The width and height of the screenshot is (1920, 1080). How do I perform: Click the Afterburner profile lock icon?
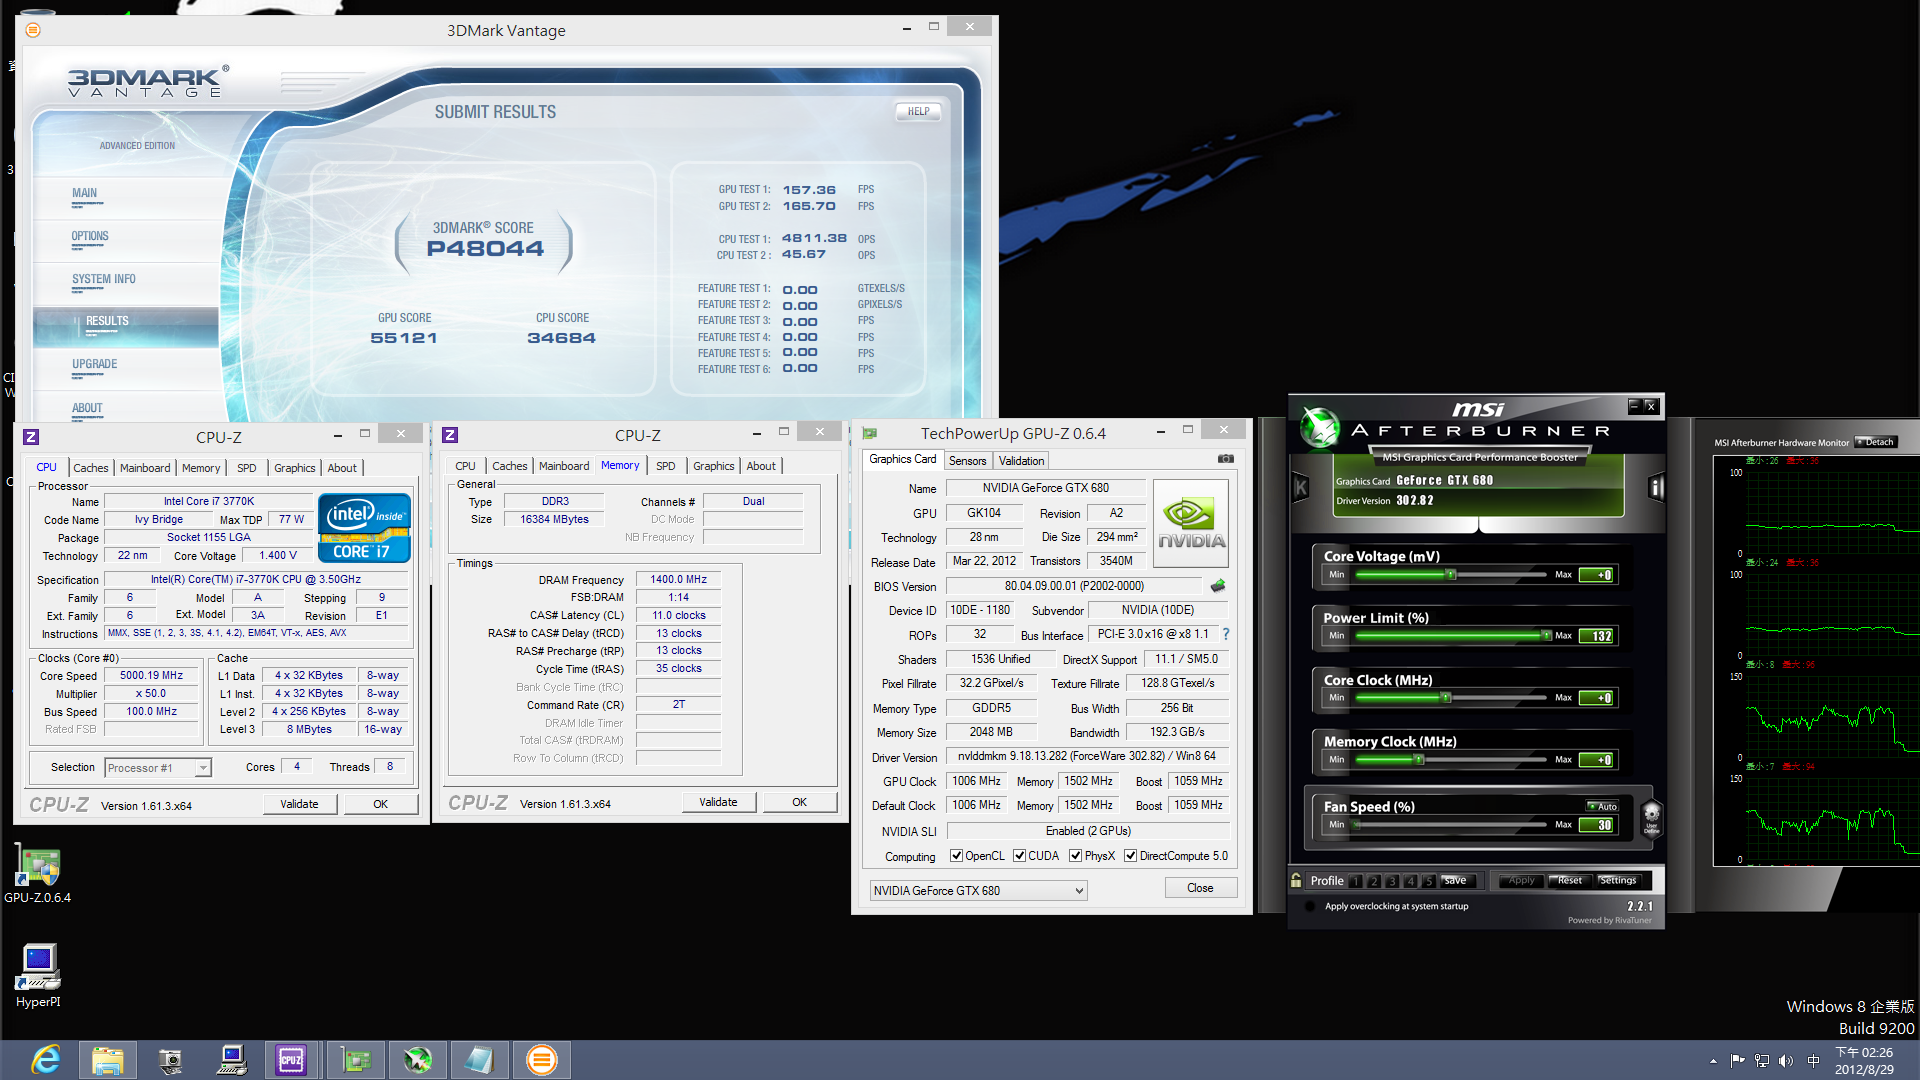coord(1296,880)
